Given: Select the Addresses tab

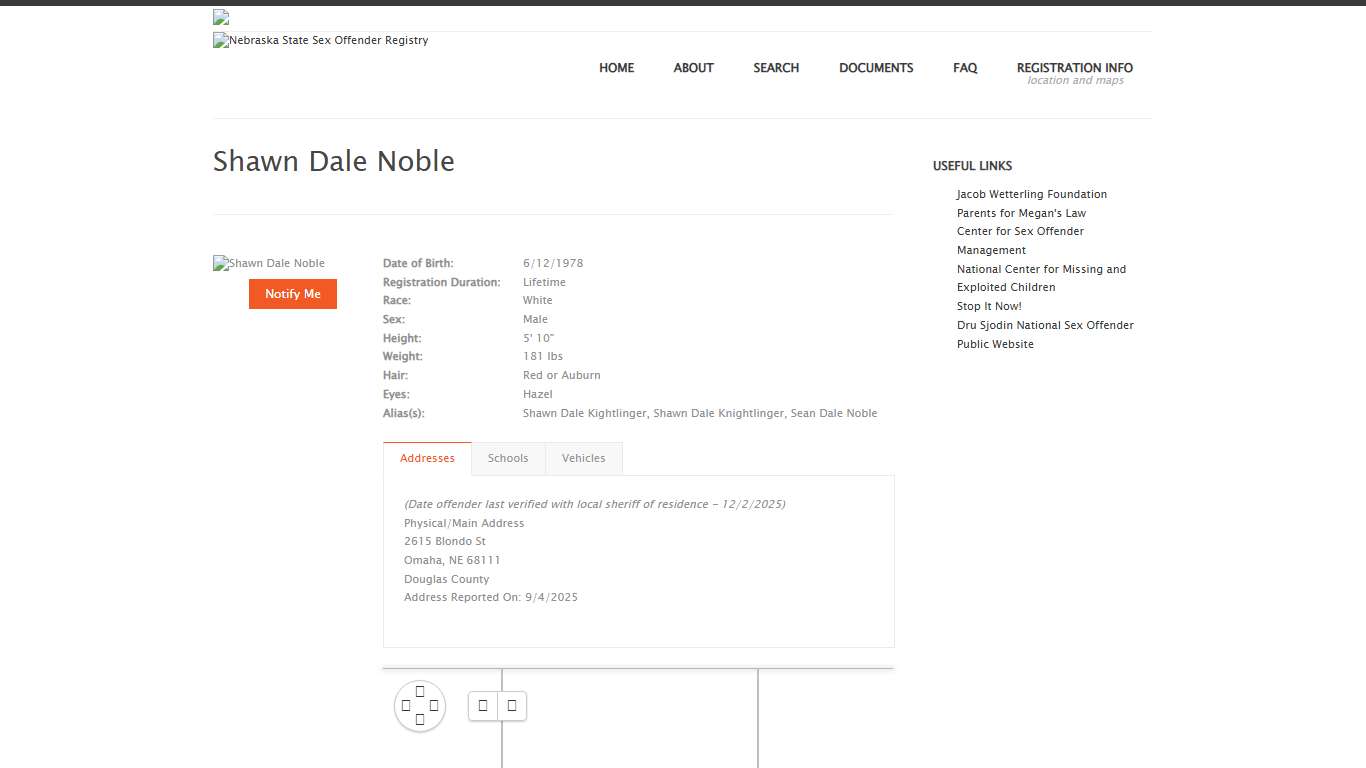Looking at the screenshot, I should point(427,457).
